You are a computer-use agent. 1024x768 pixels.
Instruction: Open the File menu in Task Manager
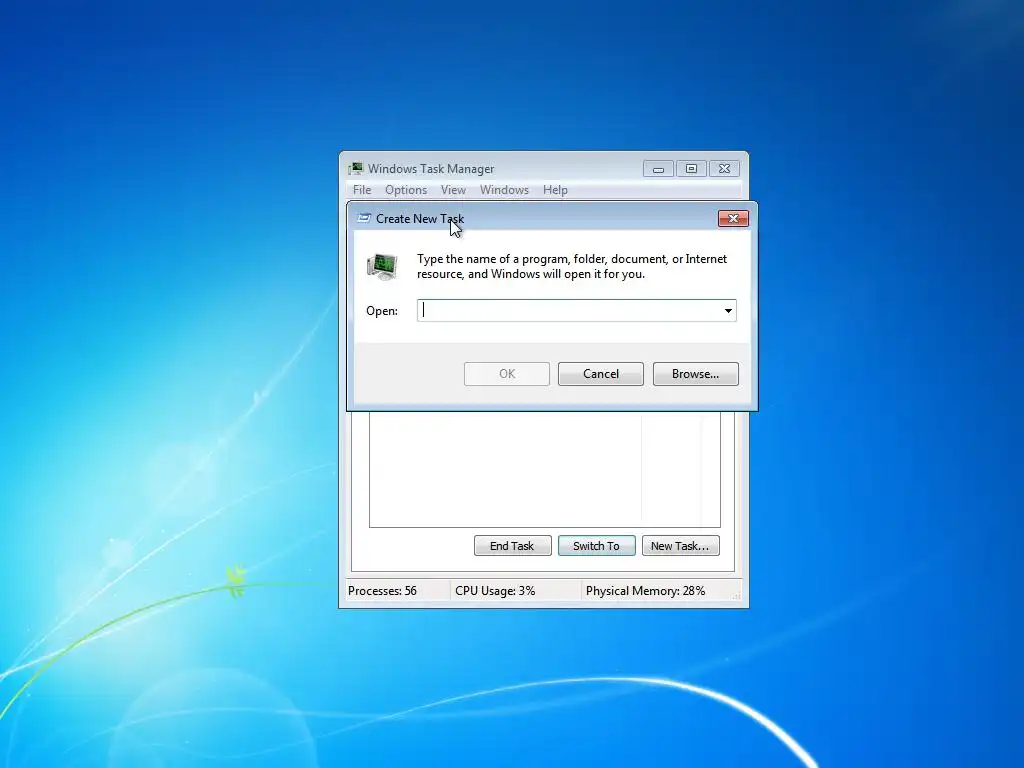(362, 190)
